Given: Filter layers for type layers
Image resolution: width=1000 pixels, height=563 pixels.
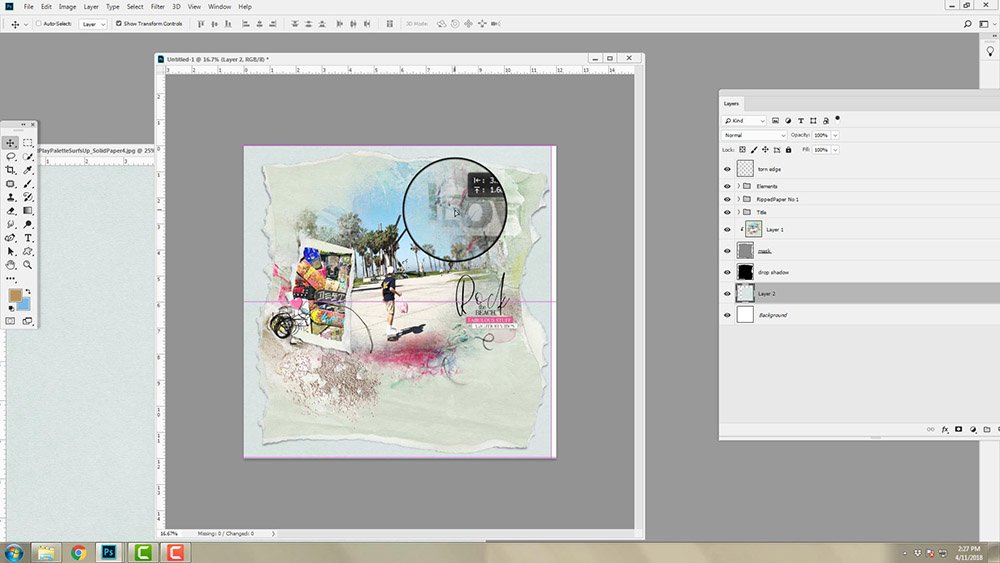Looking at the screenshot, I should 801,121.
